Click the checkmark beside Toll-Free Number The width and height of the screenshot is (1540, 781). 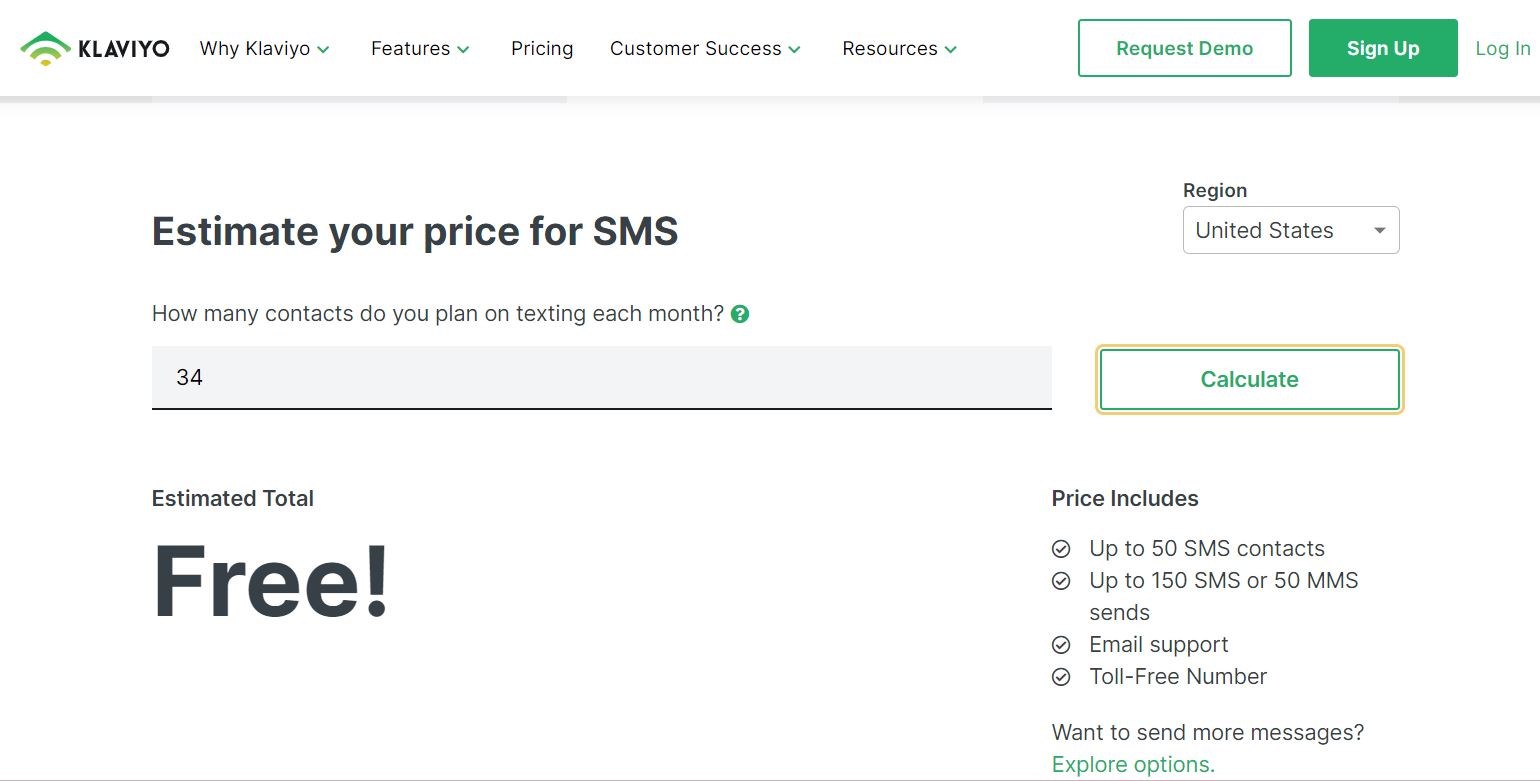(1061, 677)
